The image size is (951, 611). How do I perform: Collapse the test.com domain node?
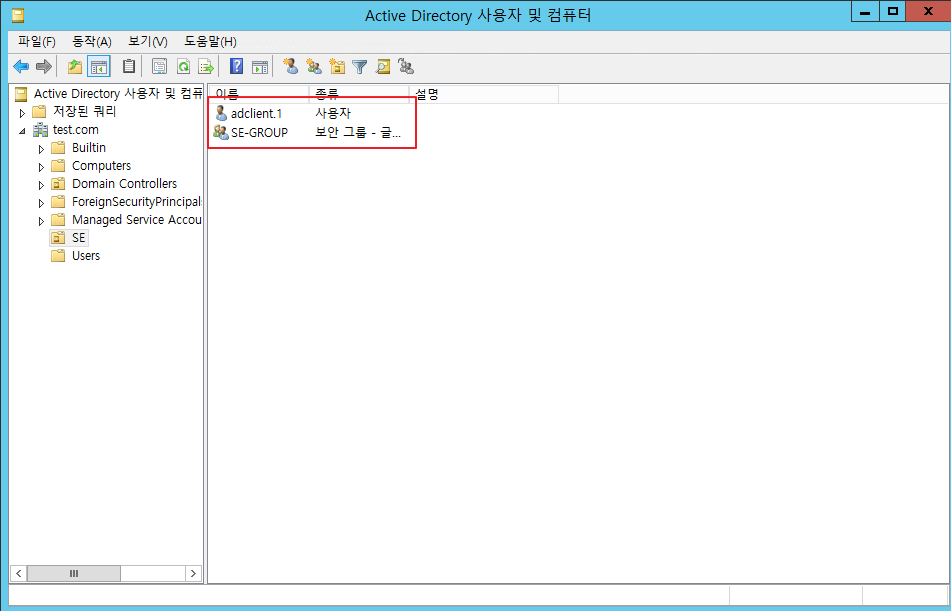pyautogui.click(x=22, y=130)
